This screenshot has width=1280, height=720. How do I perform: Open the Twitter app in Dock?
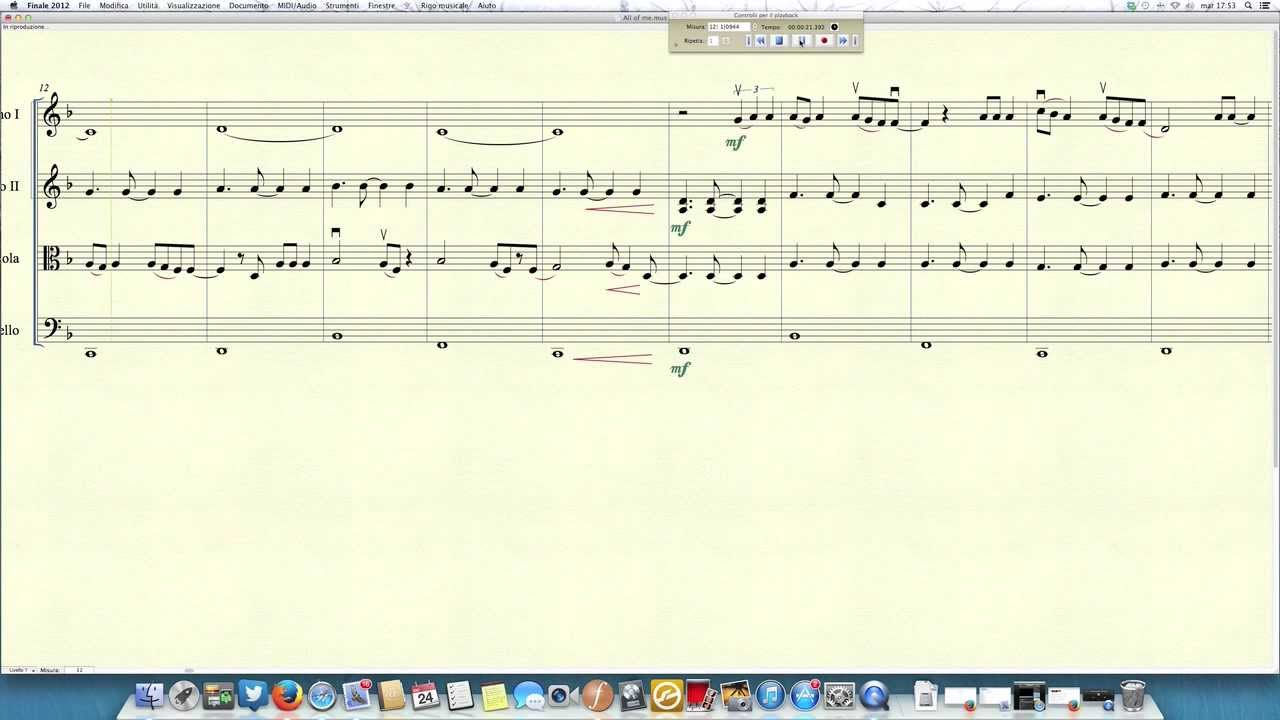[253, 695]
